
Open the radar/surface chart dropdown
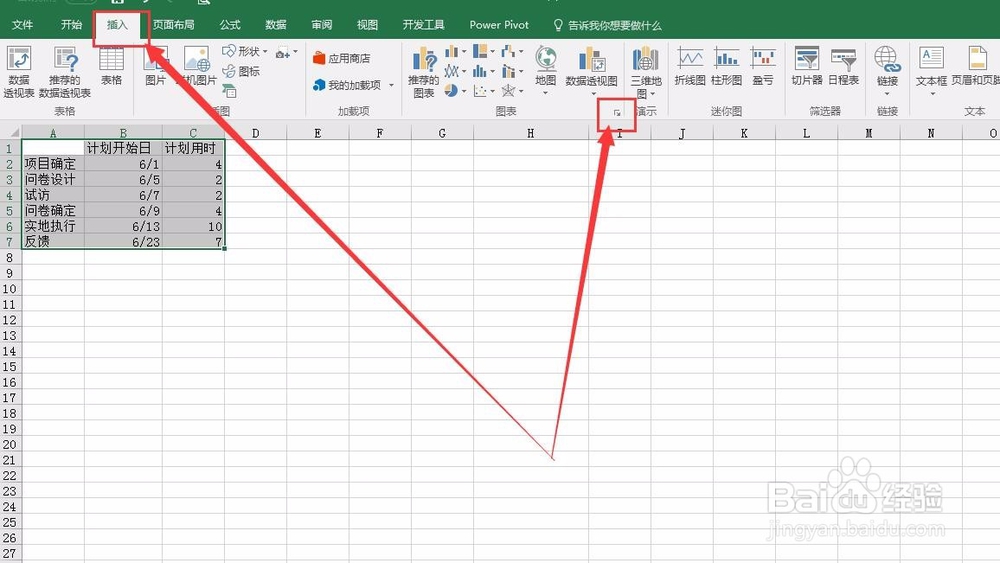[512, 91]
